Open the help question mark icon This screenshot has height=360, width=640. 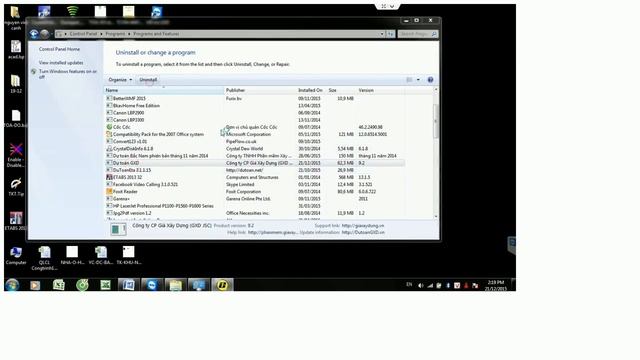(430, 80)
